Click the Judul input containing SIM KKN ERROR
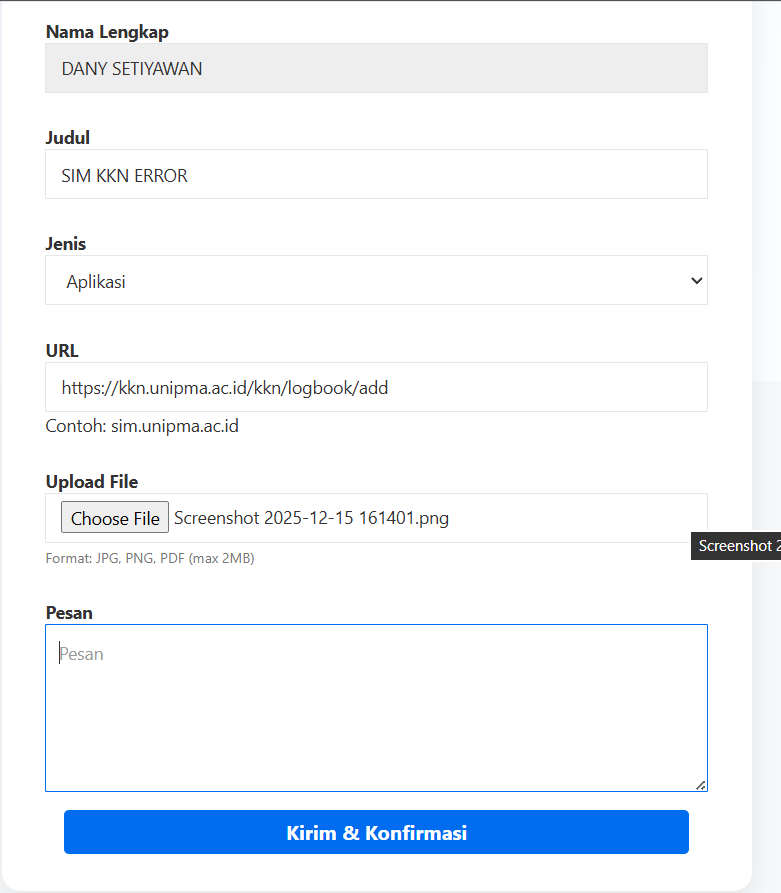Viewport: 781px width, 893px height. pos(376,175)
